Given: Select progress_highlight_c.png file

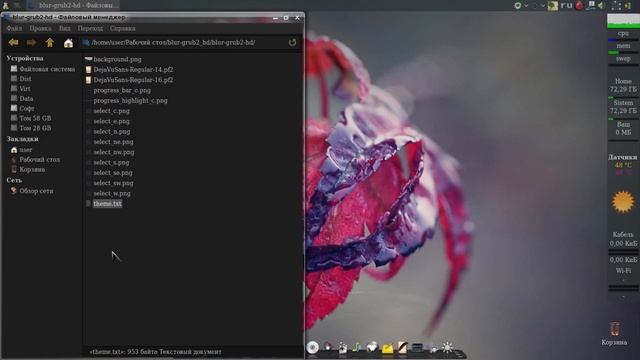Looking at the screenshot, I should [x=130, y=100].
